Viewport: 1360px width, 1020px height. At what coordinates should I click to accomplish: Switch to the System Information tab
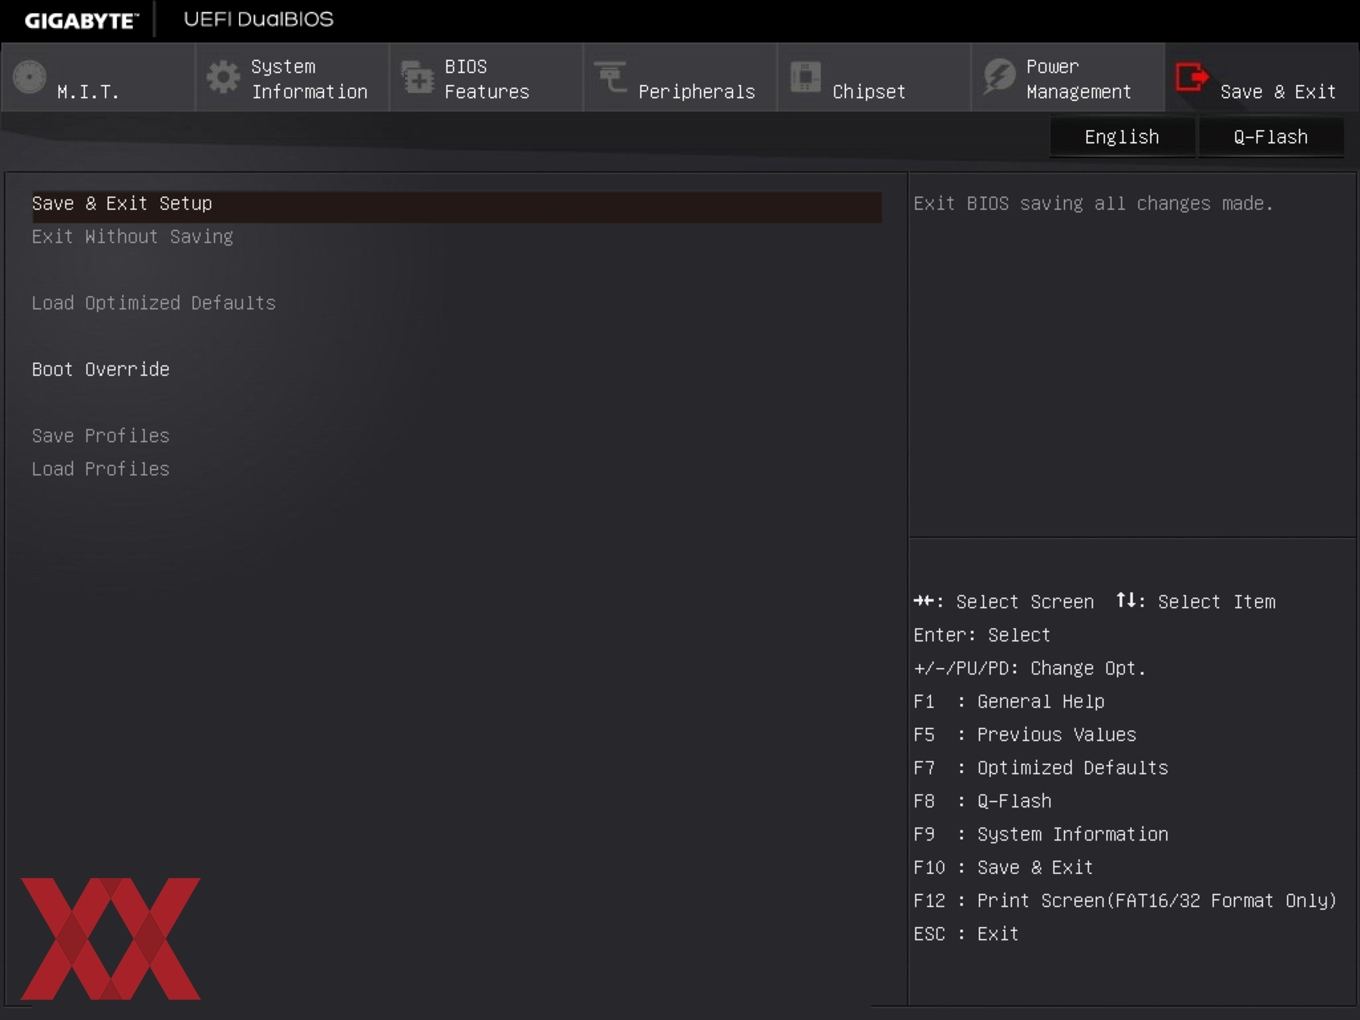292,77
